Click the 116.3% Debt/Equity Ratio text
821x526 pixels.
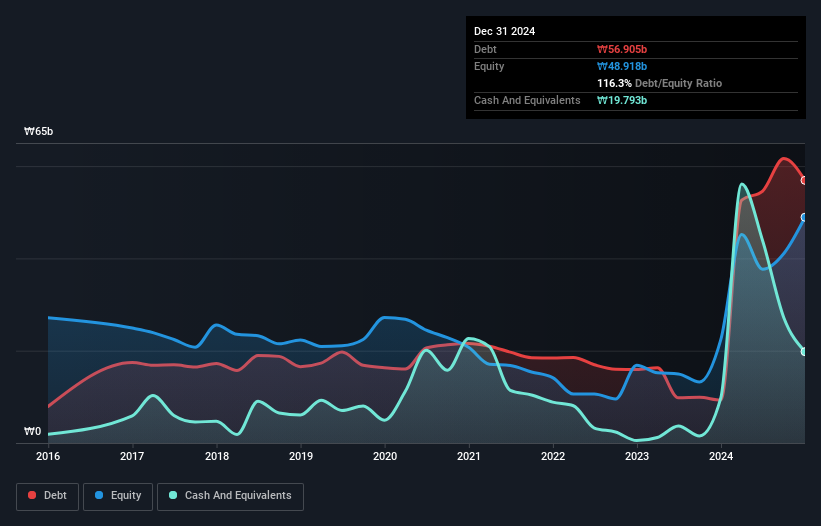tap(659, 83)
